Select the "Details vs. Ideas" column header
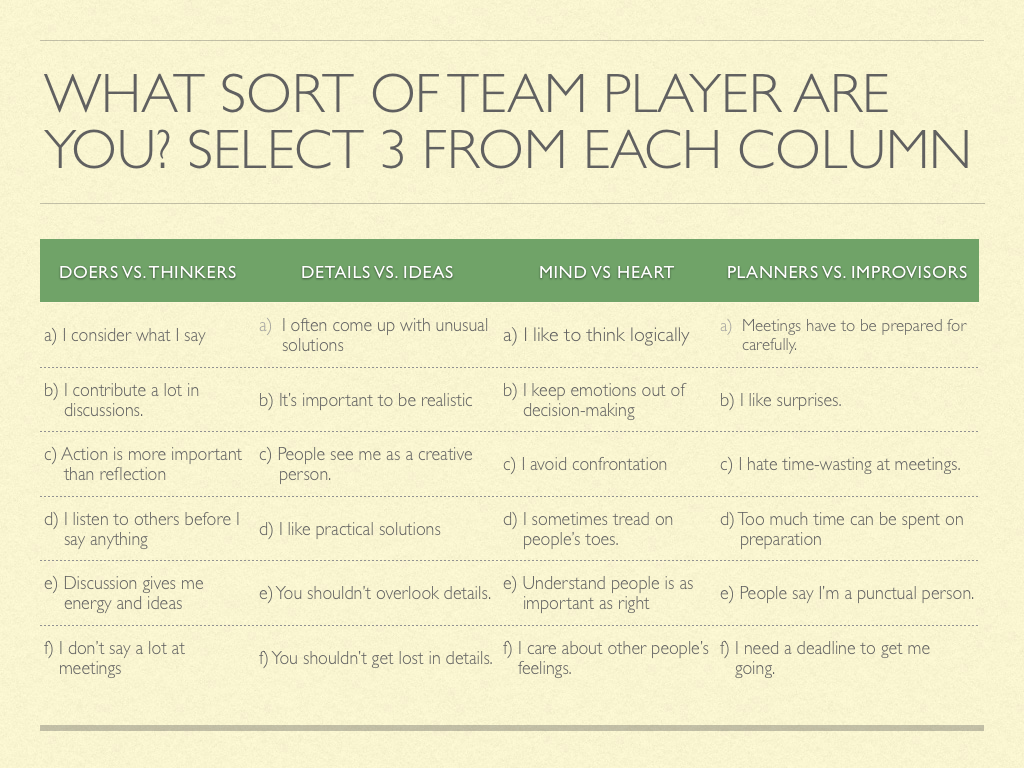Screen dimensions: 1024x768 tap(377, 272)
